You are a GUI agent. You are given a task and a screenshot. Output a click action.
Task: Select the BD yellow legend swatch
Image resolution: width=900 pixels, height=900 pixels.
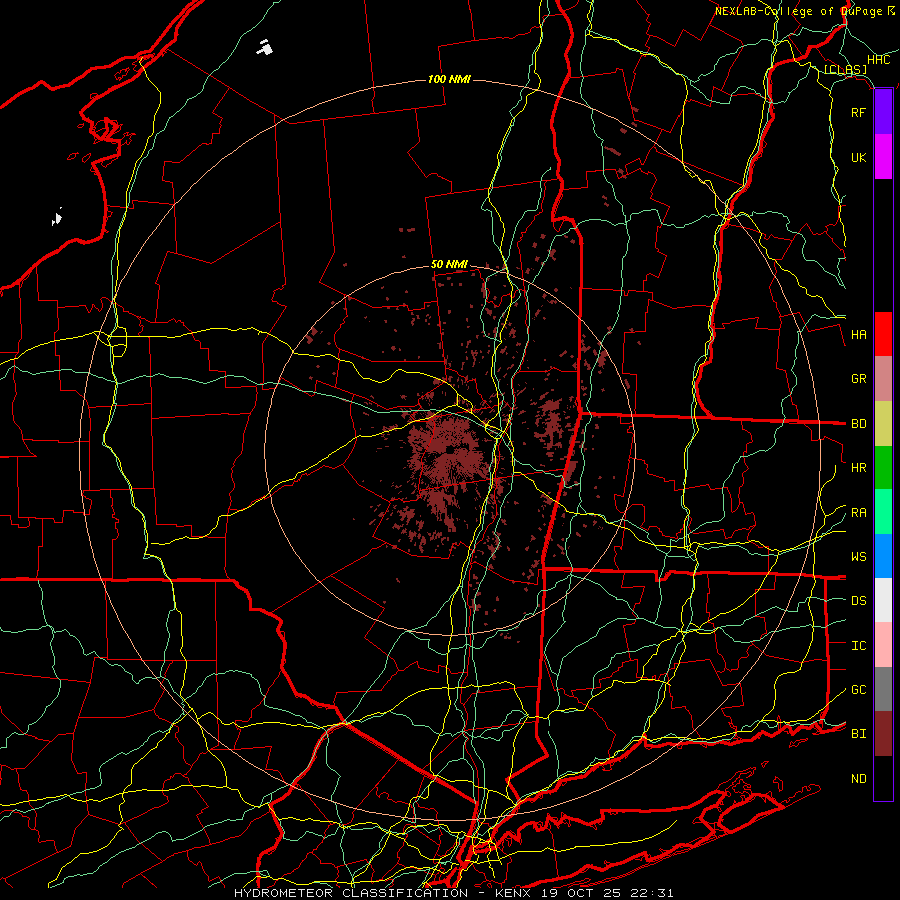click(x=883, y=424)
